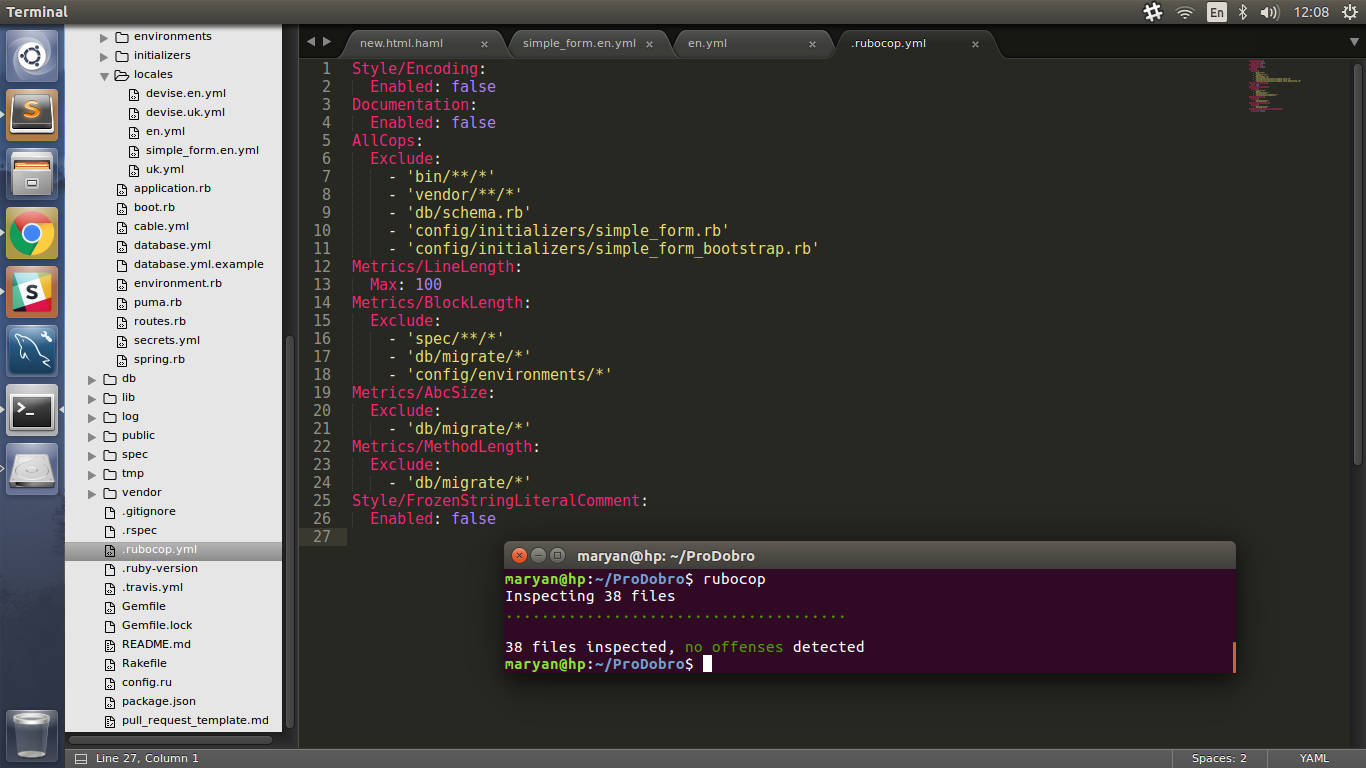The width and height of the screenshot is (1366, 768).
Task: Expand the initializers folder
Action: coord(104,56)
